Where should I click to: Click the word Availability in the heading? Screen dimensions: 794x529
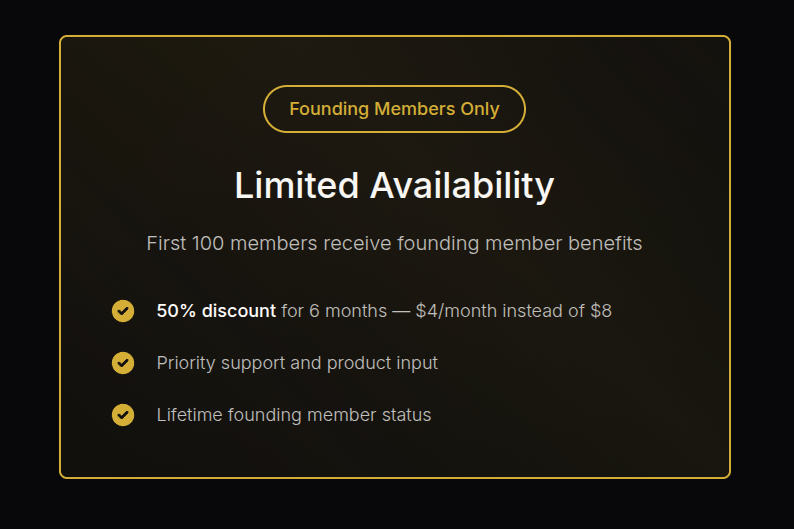pos(462,186)
